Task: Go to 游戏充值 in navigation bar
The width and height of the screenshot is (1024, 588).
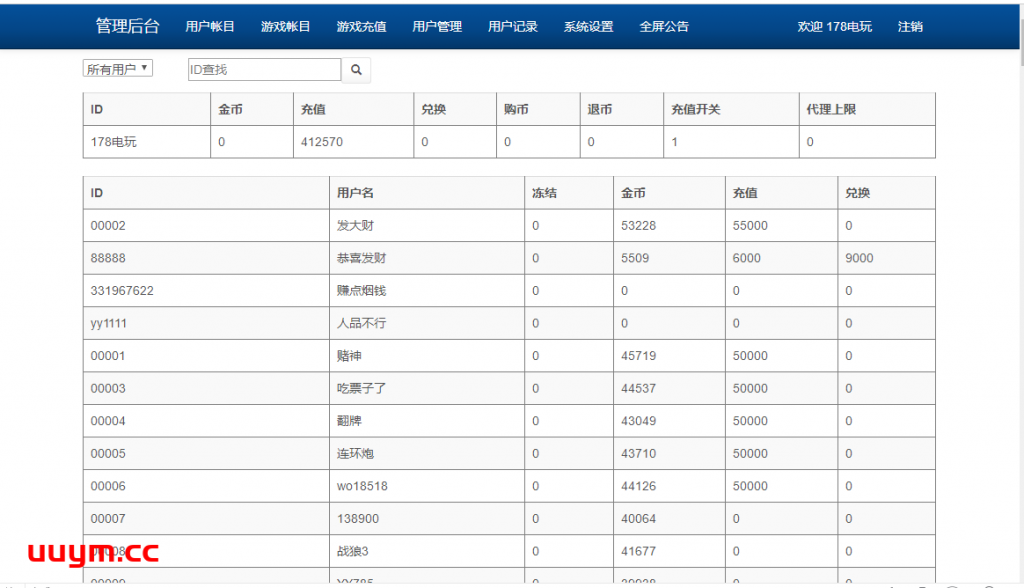Action: click(x=361, y=27)
